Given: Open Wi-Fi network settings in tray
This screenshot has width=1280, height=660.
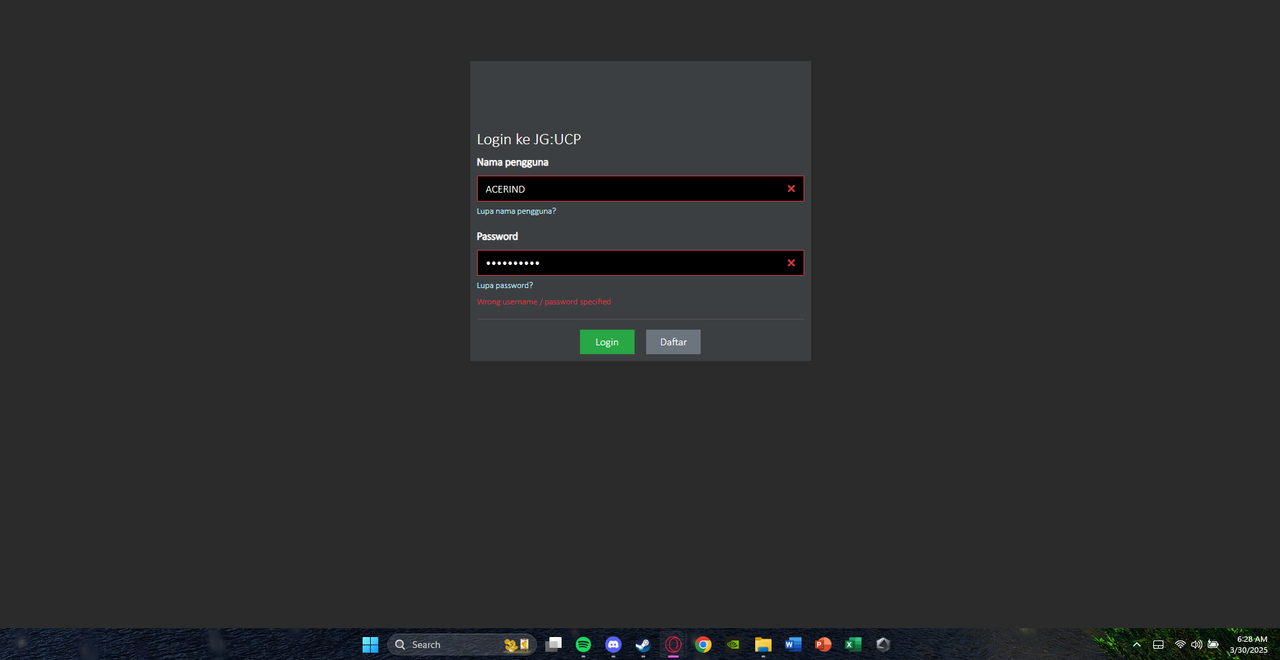Looking at the screenshot, I should pos(1180,645).
